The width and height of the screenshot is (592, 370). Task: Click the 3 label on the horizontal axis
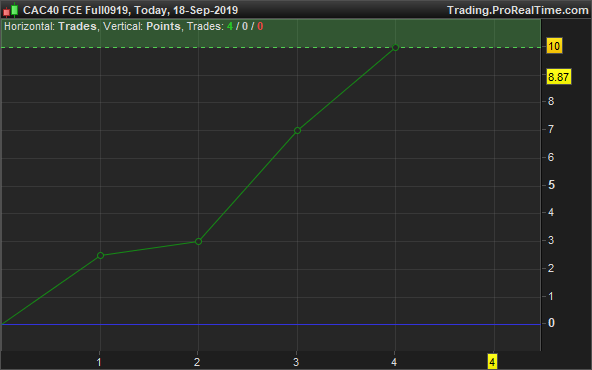pos(296,362)
